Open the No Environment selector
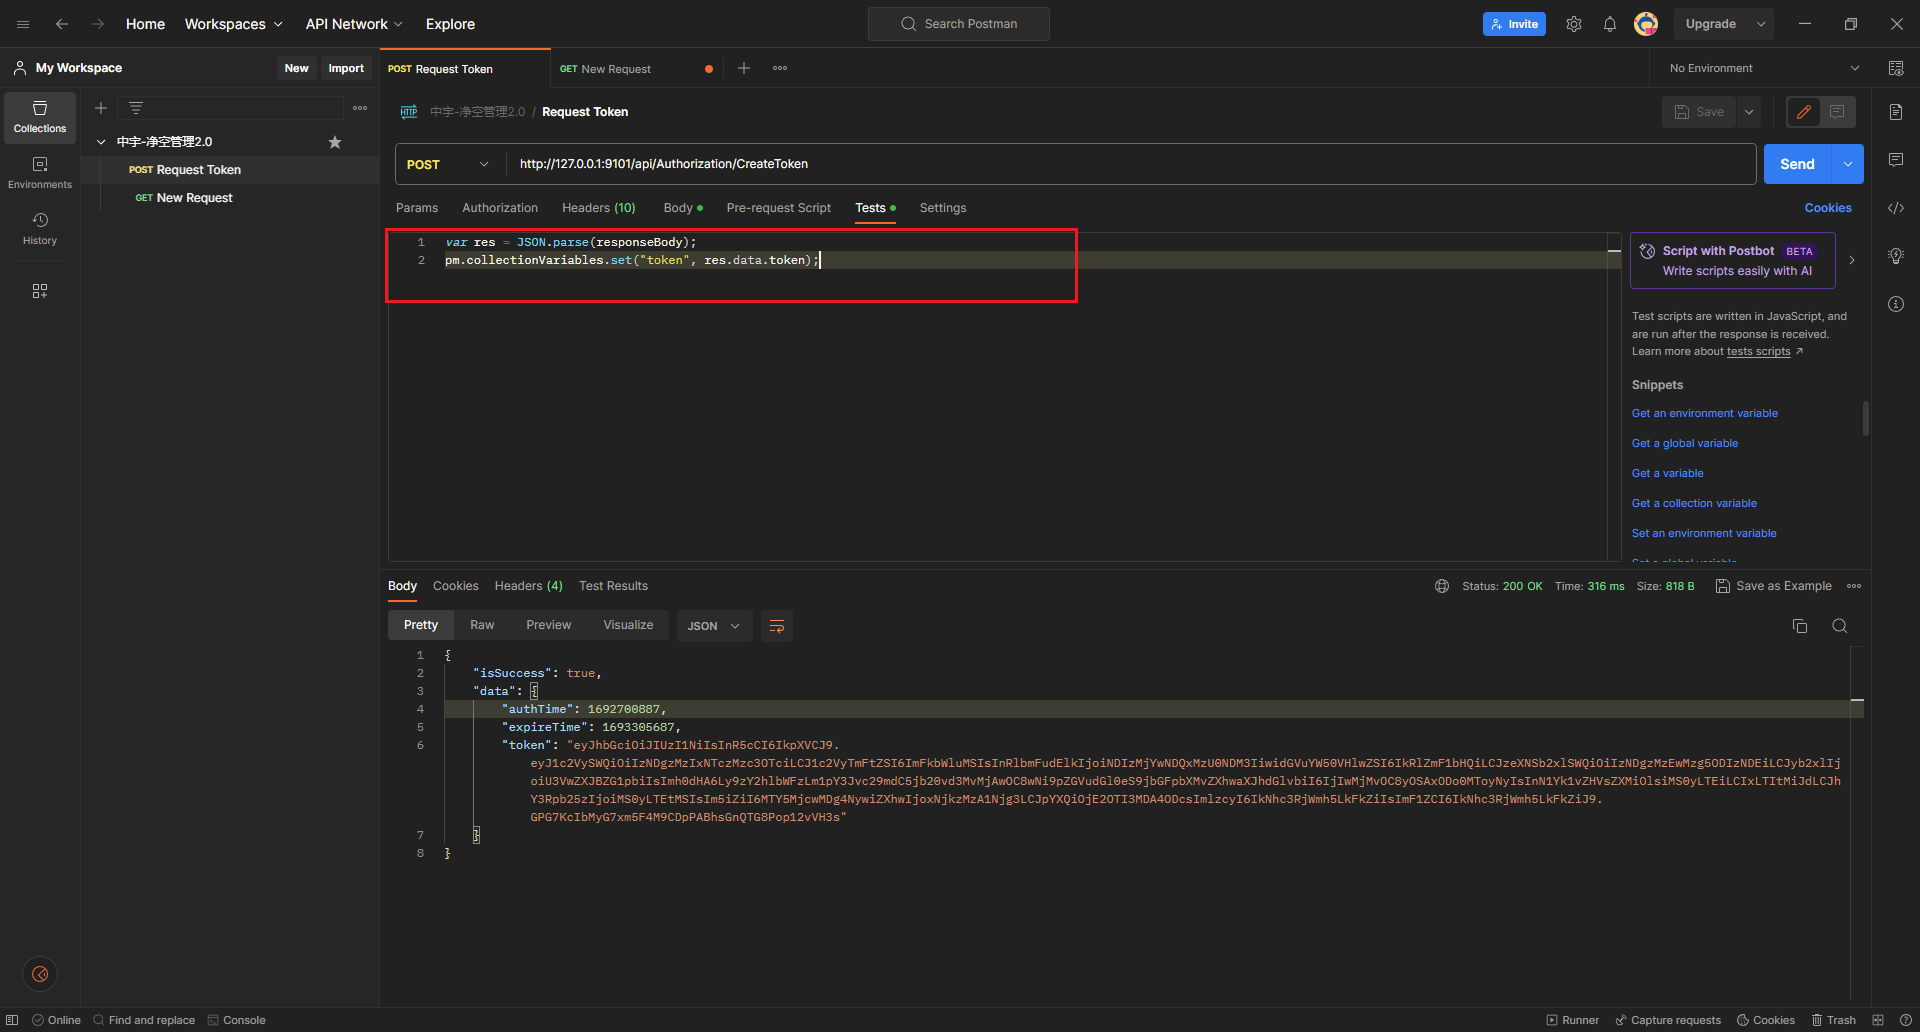 pyautogui.click(x=1765, y=68)
